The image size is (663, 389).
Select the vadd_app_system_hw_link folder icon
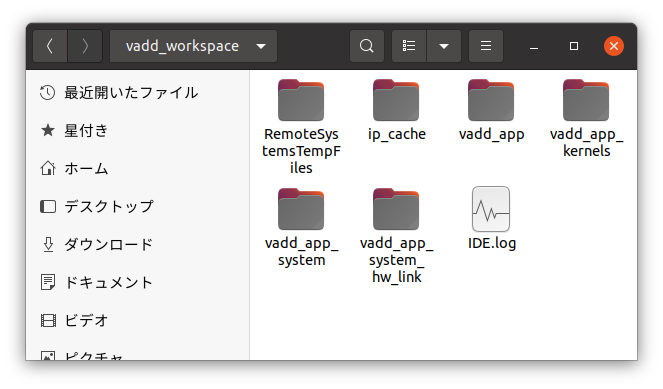[x=396, y=209]
